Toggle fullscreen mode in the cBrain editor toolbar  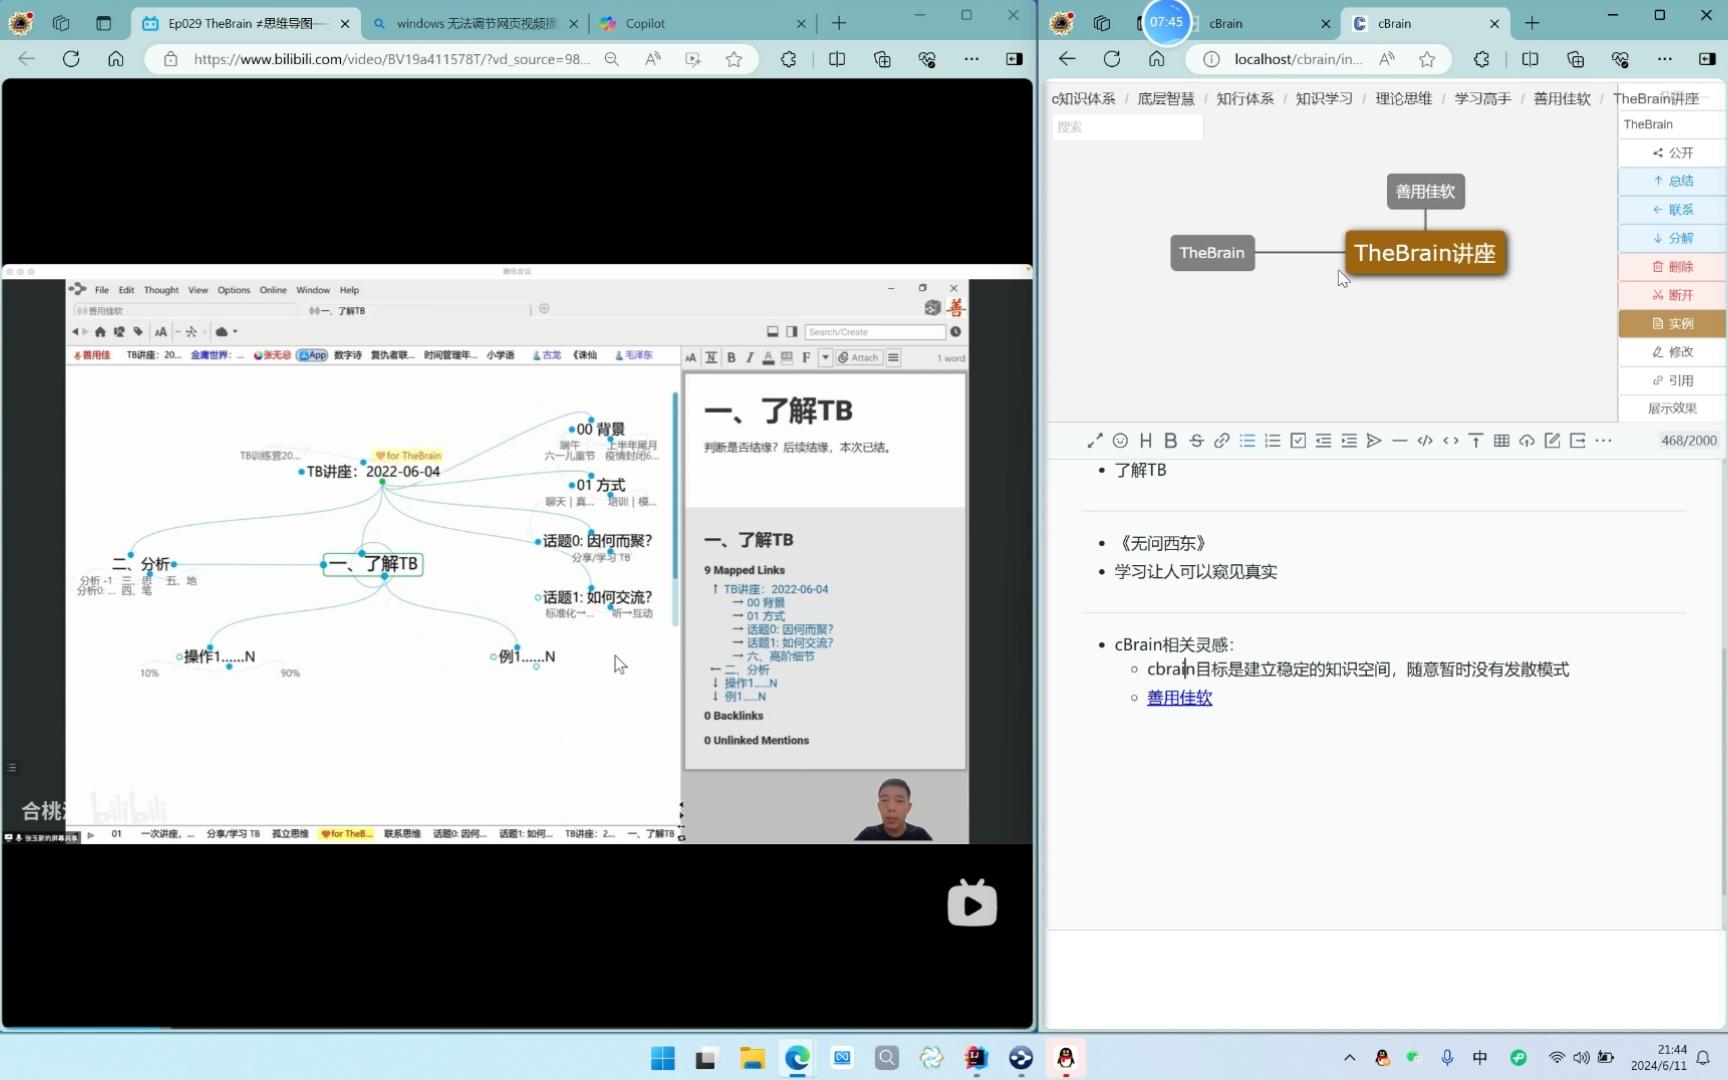[1095, 440]
